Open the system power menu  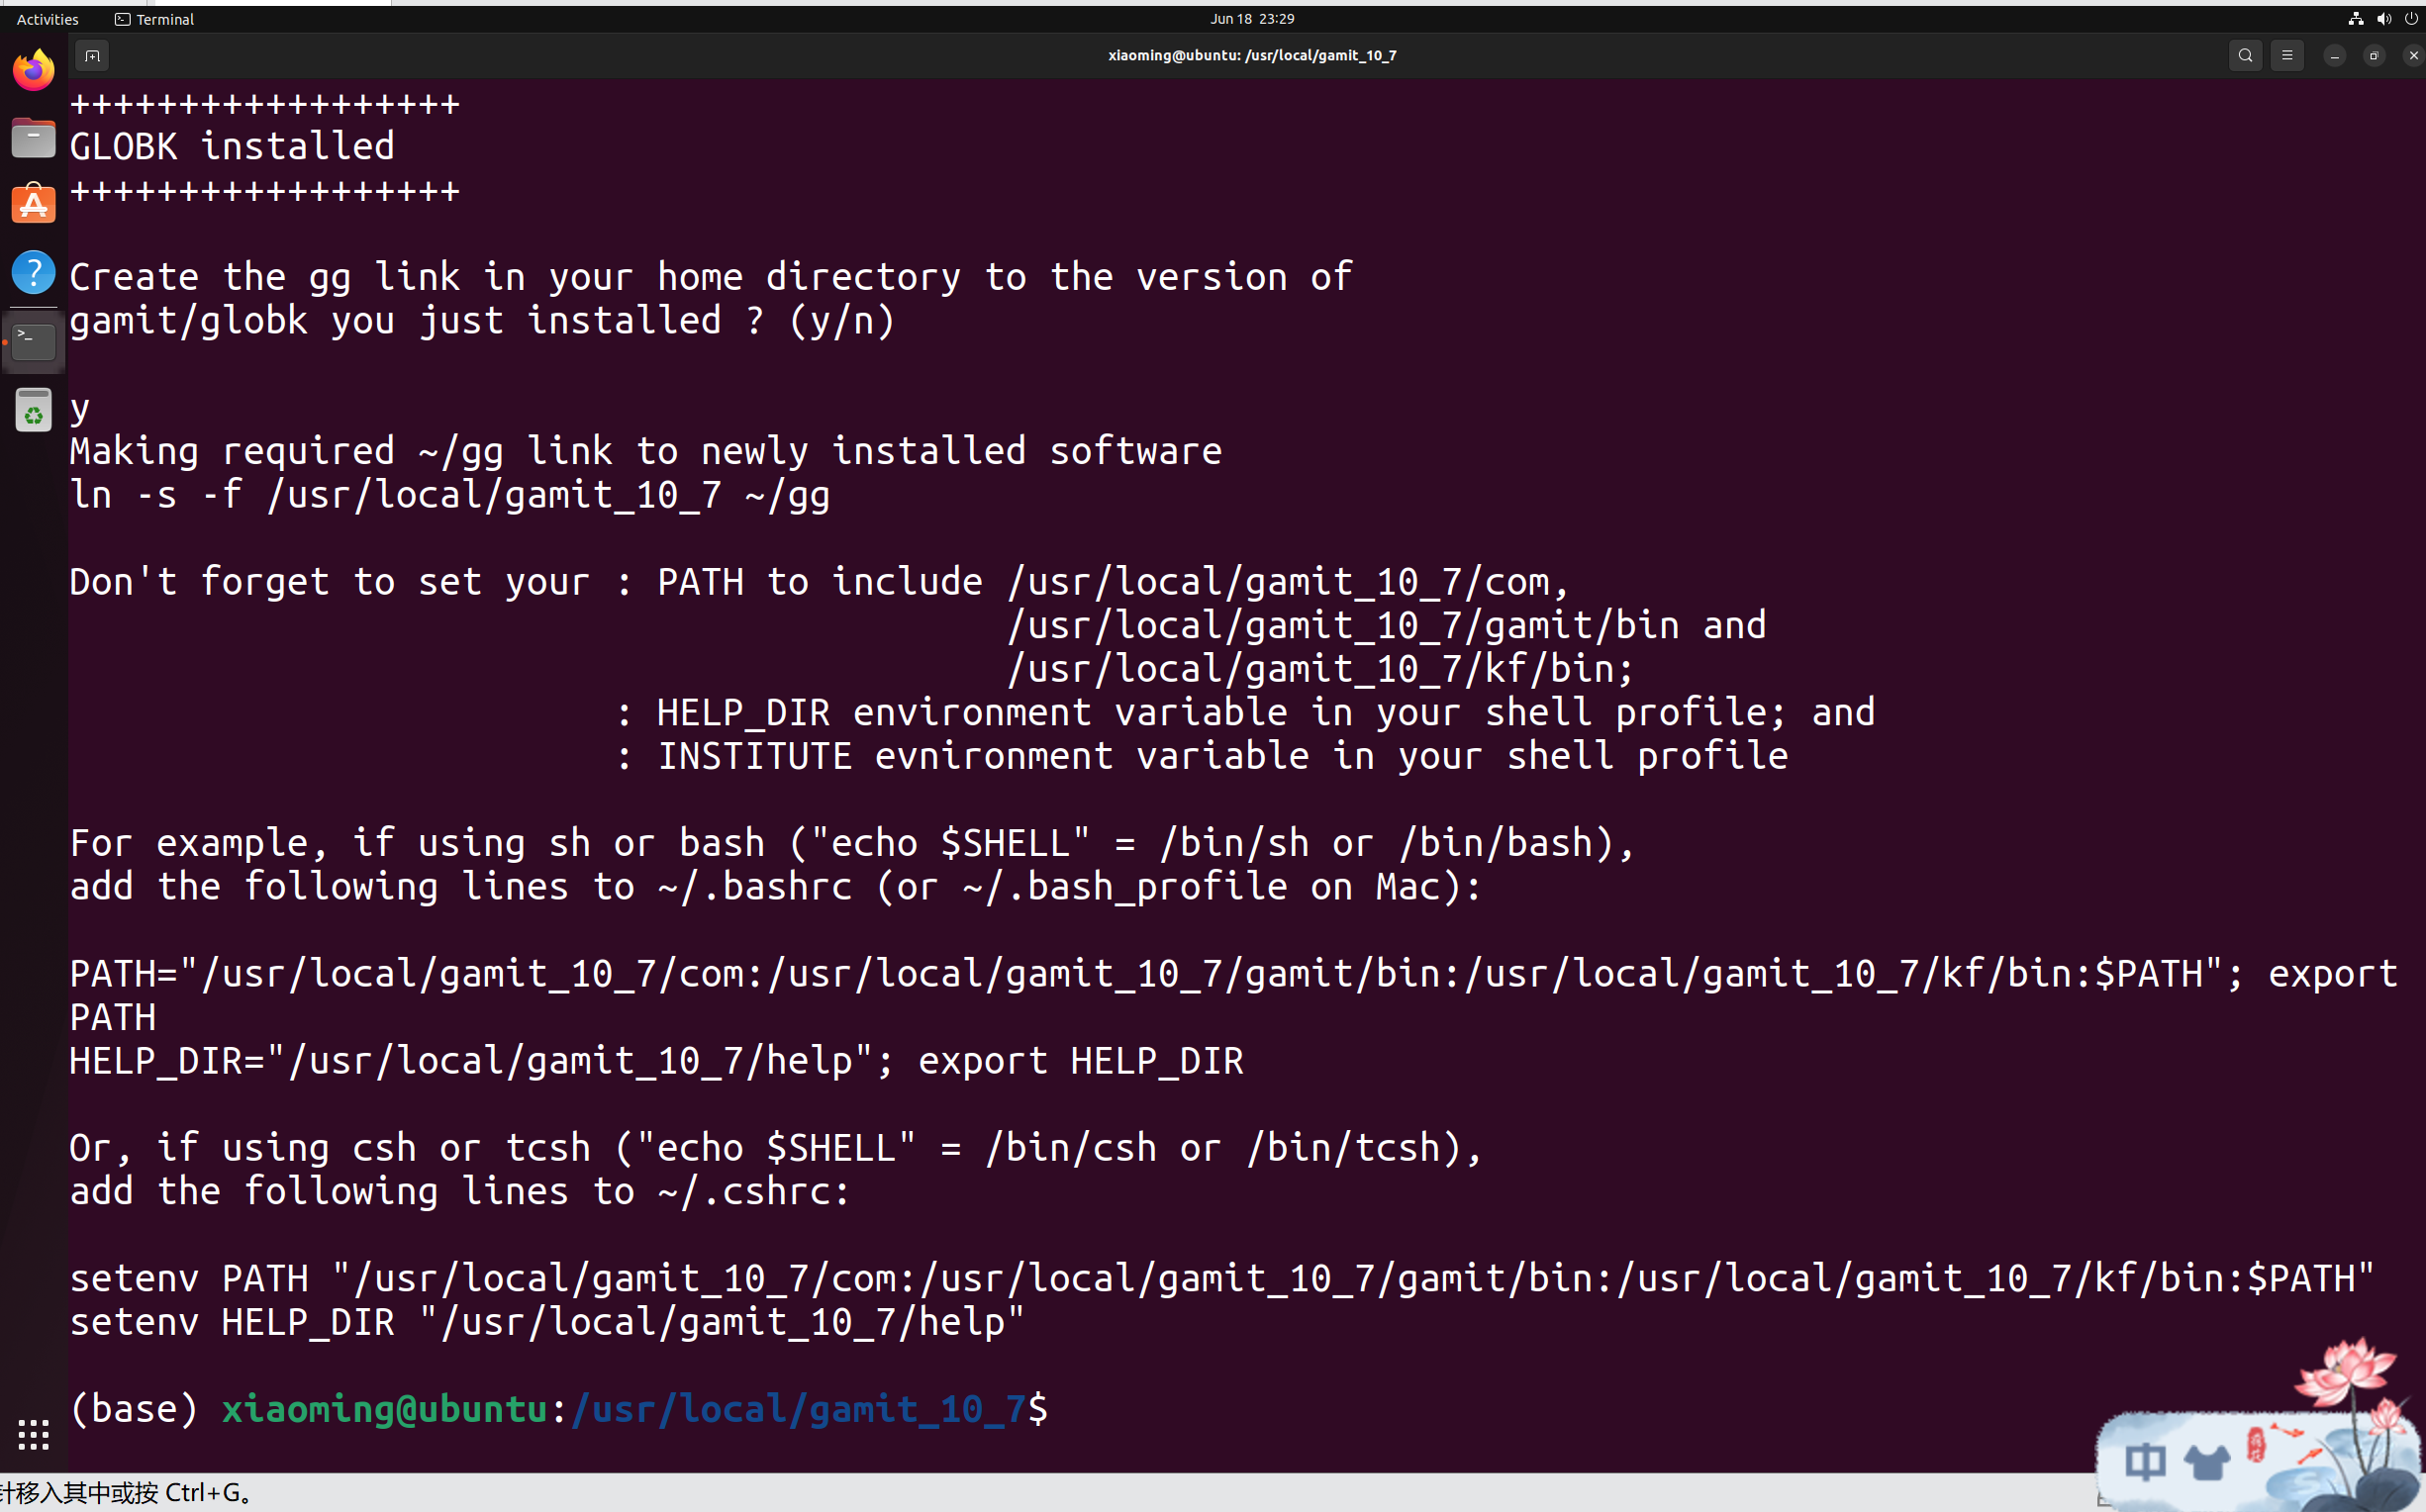[x=2413, y=18]
